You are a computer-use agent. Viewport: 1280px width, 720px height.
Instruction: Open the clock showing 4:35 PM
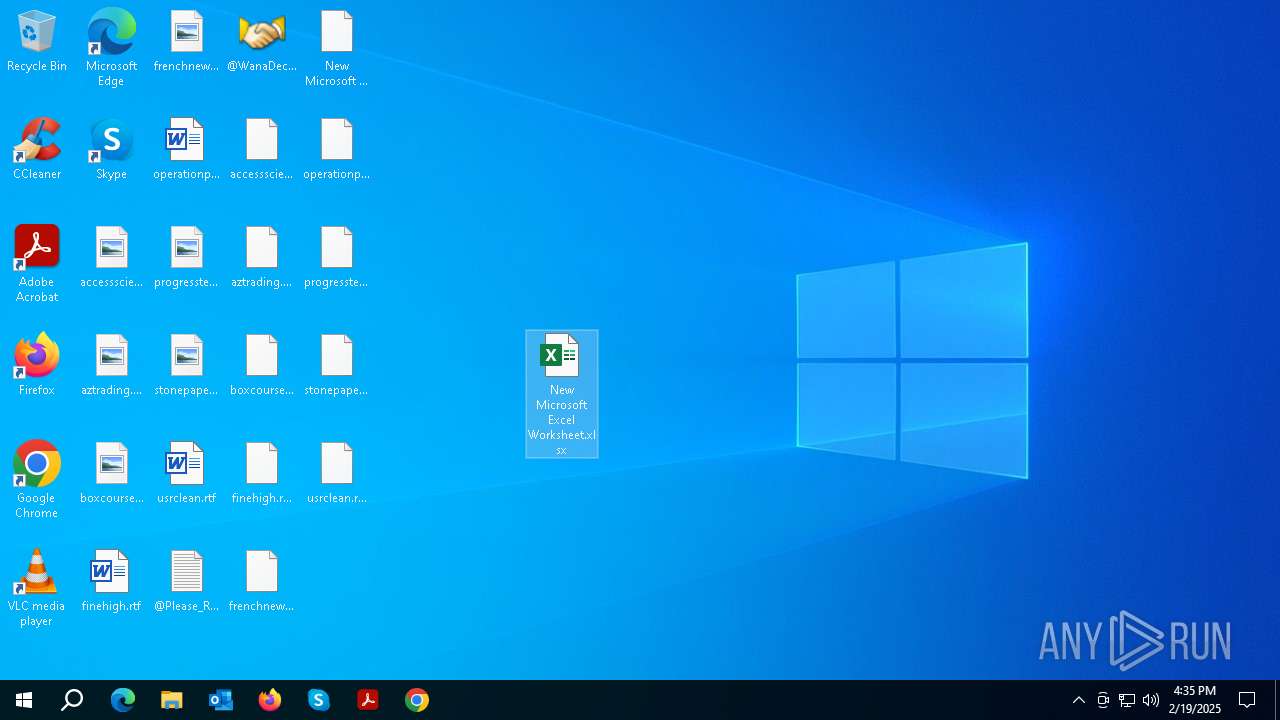[1195, 700]
